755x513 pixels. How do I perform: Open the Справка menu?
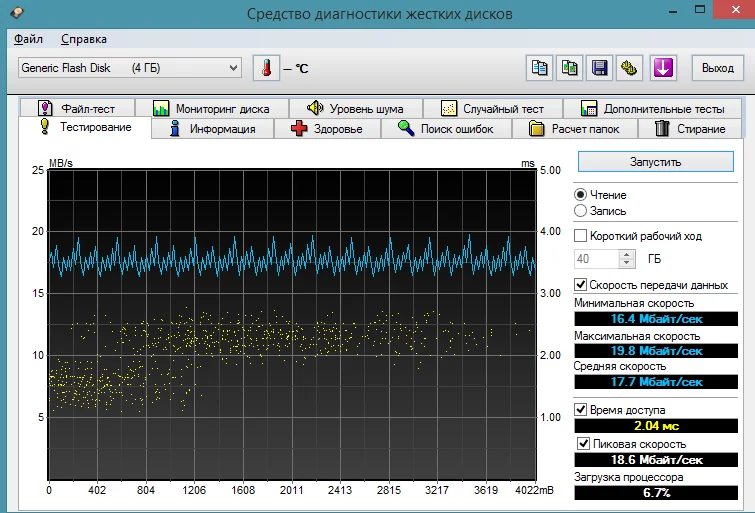pyautogui.click(x=83, y=39)
